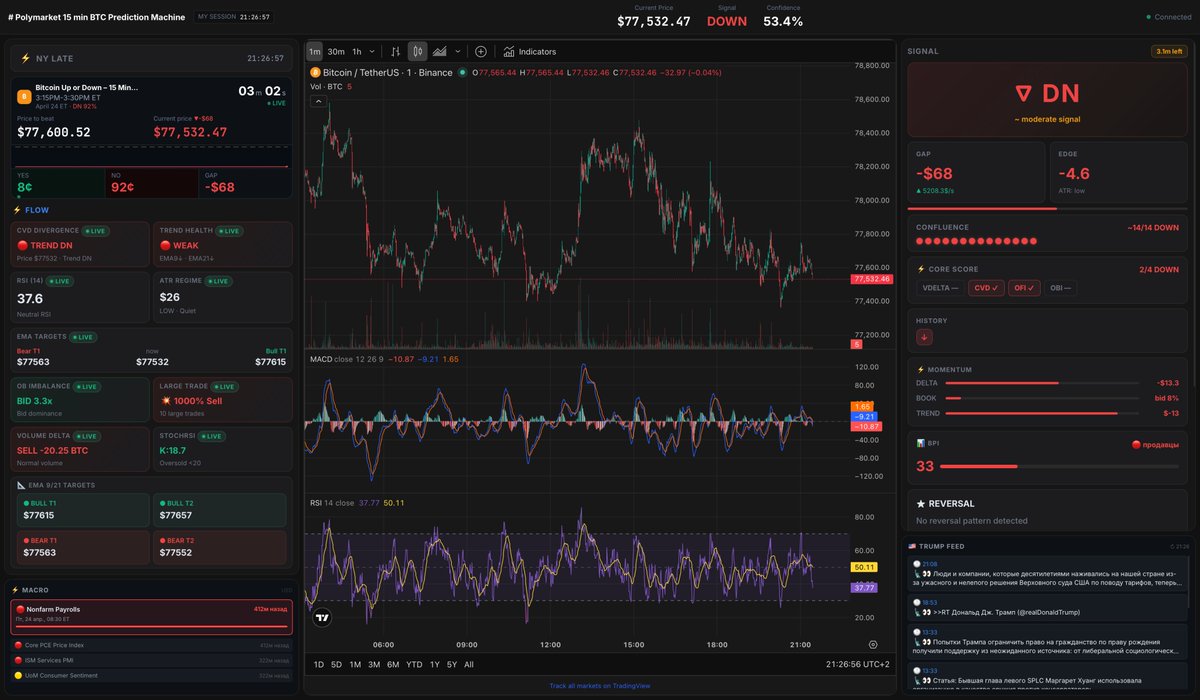The width and height of the screenshot is (1200, 700).
Task: Toggle the VDELTA core score chip
Action: pyautogui.click(x=941, y=288)
